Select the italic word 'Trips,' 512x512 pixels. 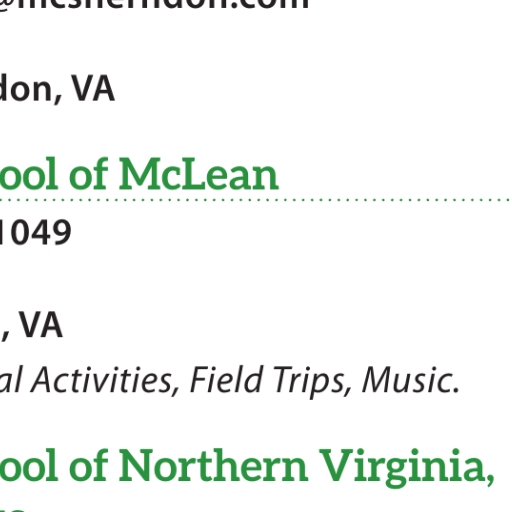(312, 381)
